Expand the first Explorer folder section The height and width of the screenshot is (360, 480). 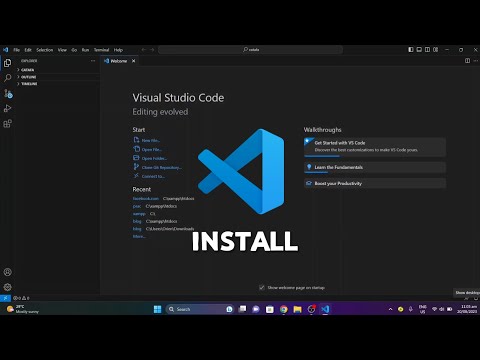pyautogui.click(x=57, y=70)
